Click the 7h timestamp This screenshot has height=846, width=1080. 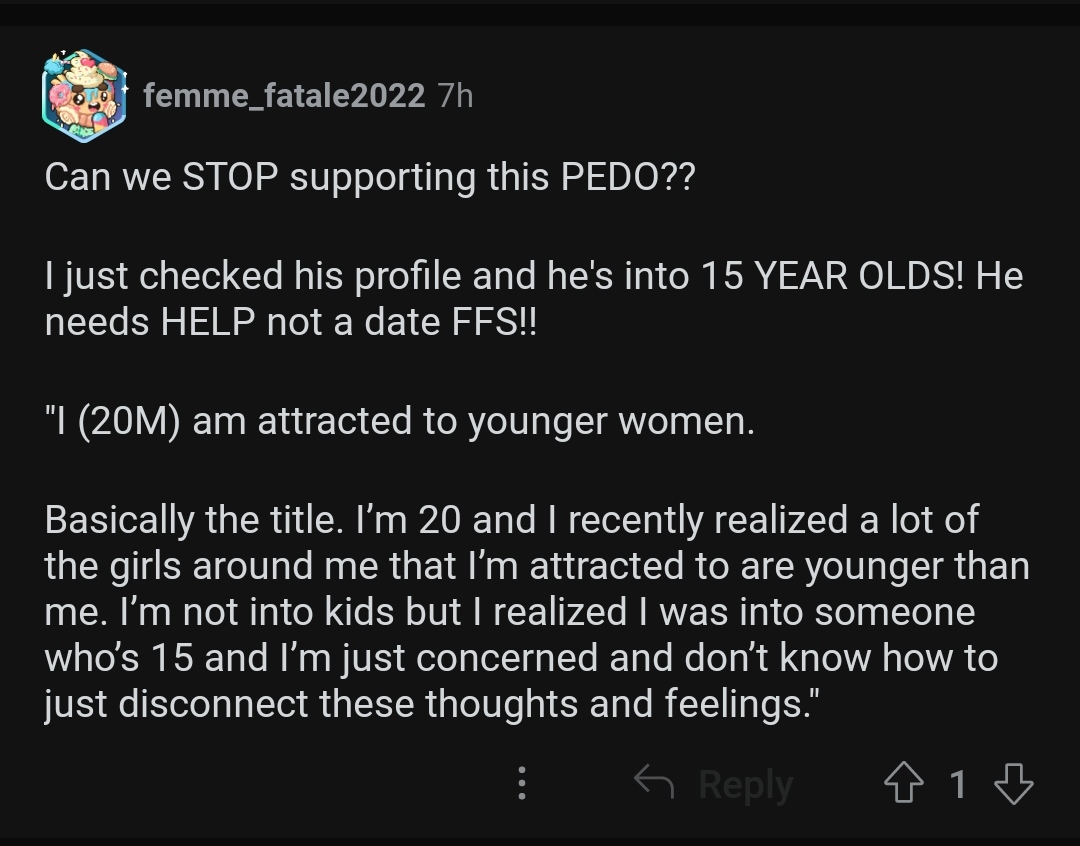(455, 95)
